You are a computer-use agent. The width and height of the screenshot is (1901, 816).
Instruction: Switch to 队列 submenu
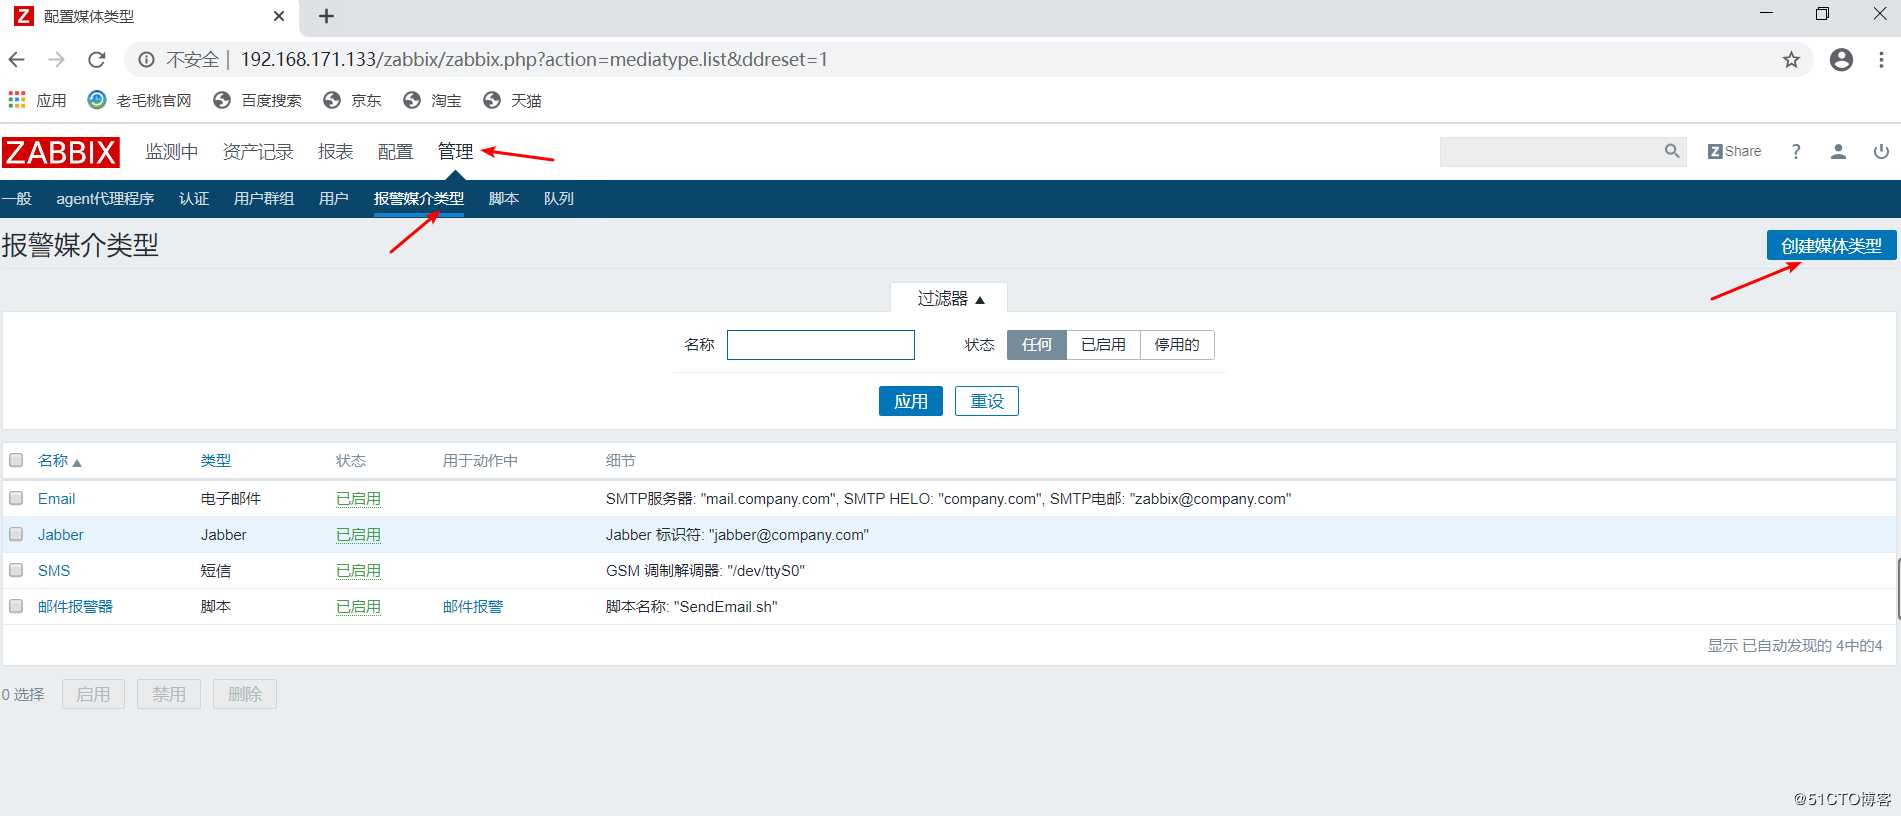[559, 199]
